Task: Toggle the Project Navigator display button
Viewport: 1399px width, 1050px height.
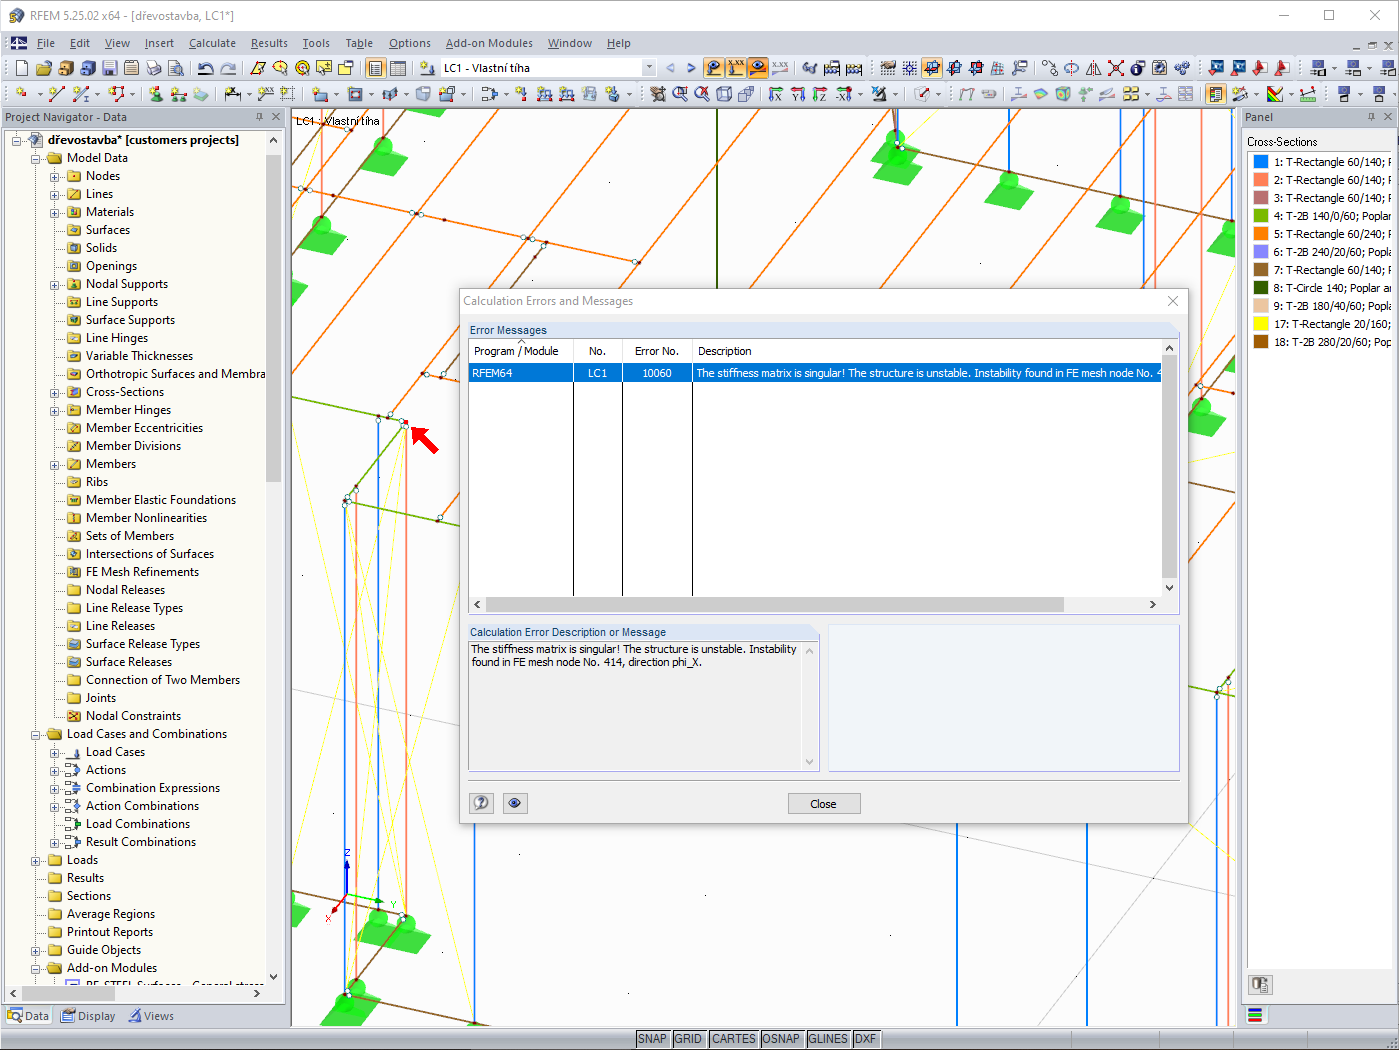Action: click(x=376, y=68)
